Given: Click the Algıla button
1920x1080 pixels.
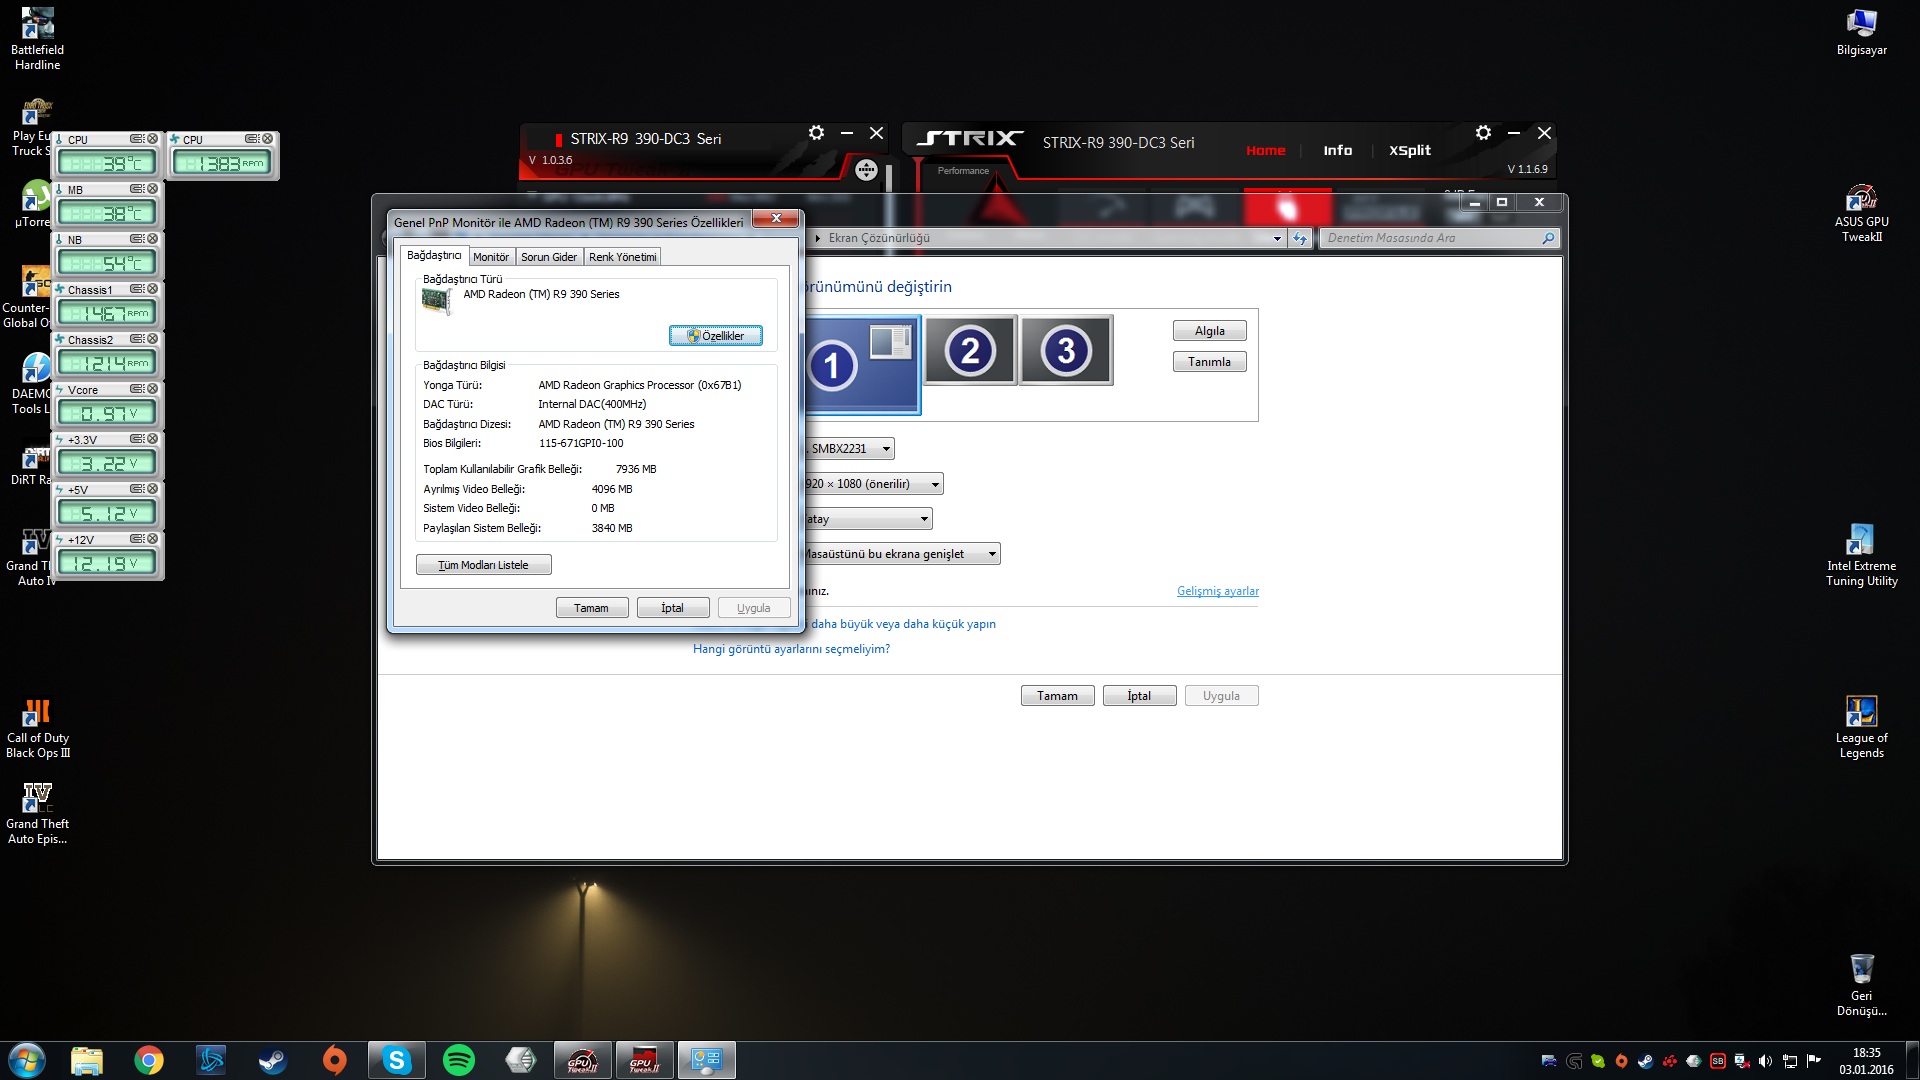Looking at the screenshot, I should 1209,331.
